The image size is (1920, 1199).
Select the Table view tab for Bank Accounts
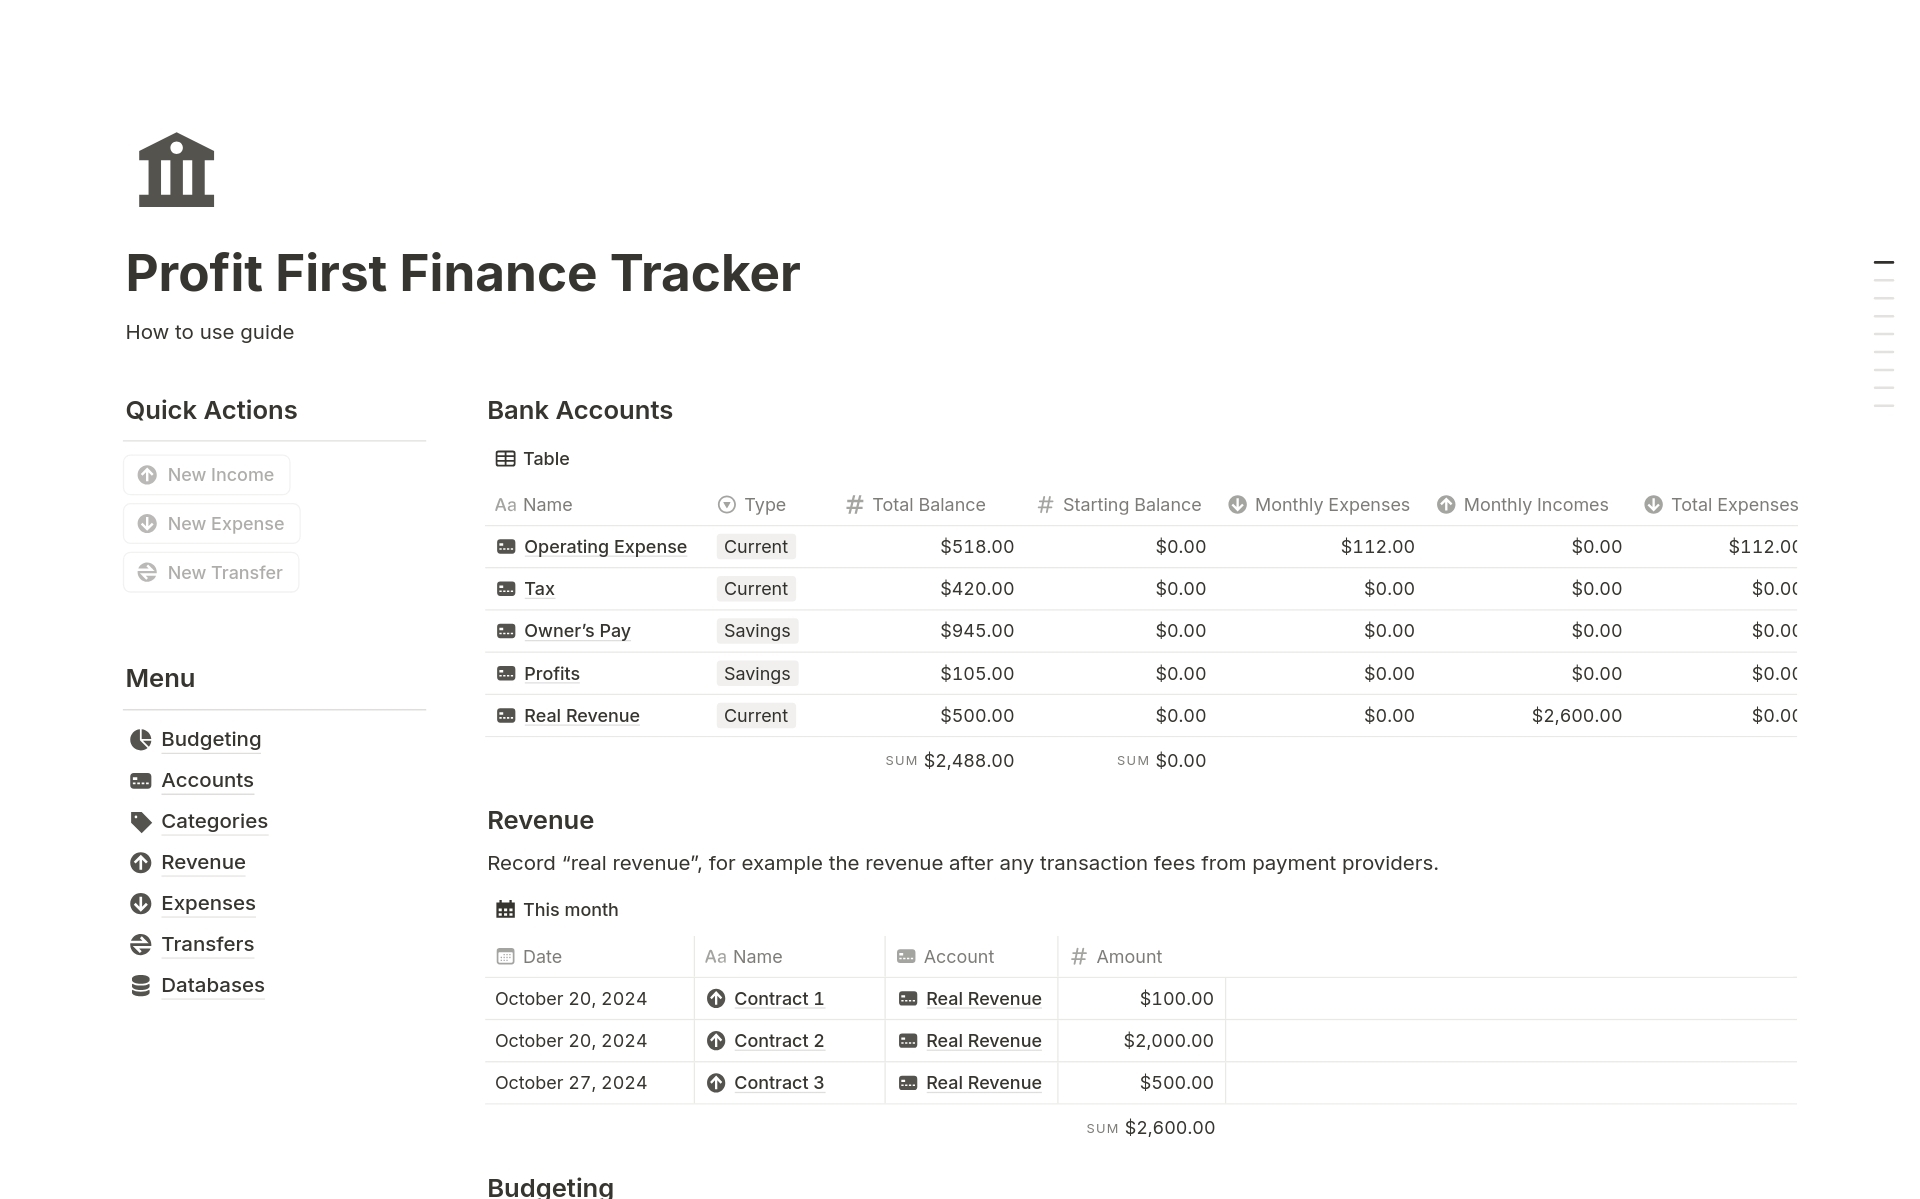coord(533,459)
